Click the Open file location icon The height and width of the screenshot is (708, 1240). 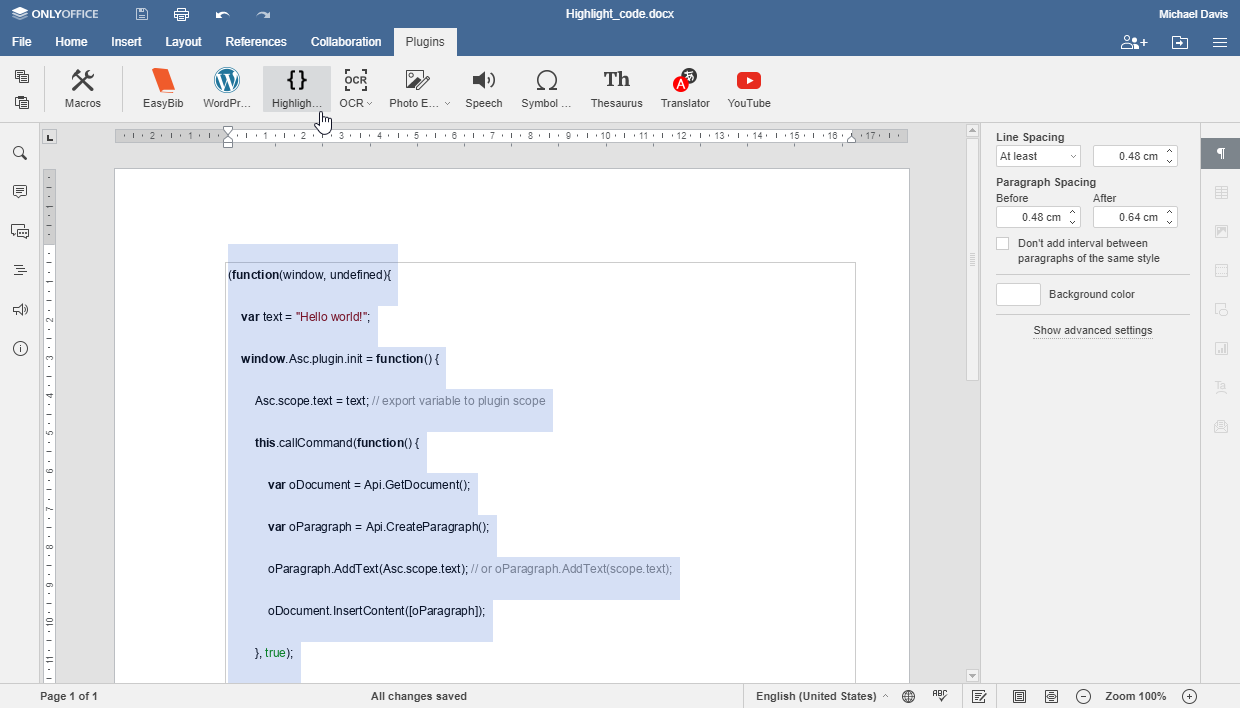(1180, 42)
